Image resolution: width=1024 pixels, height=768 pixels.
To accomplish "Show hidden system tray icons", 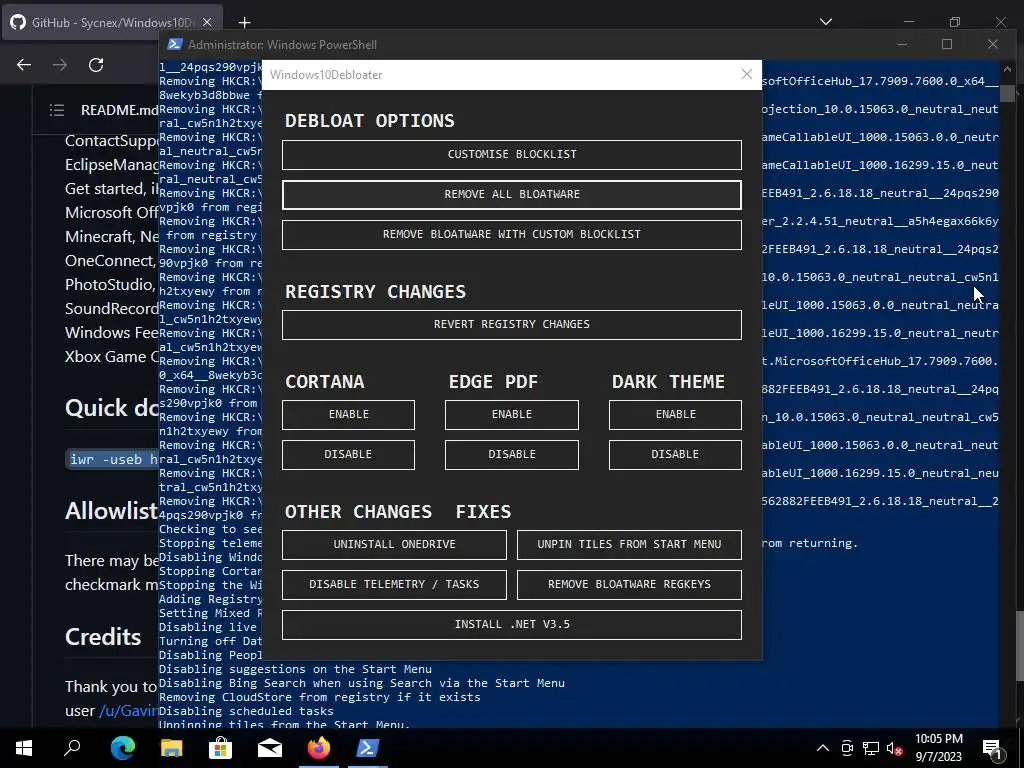I will [823, 748].
